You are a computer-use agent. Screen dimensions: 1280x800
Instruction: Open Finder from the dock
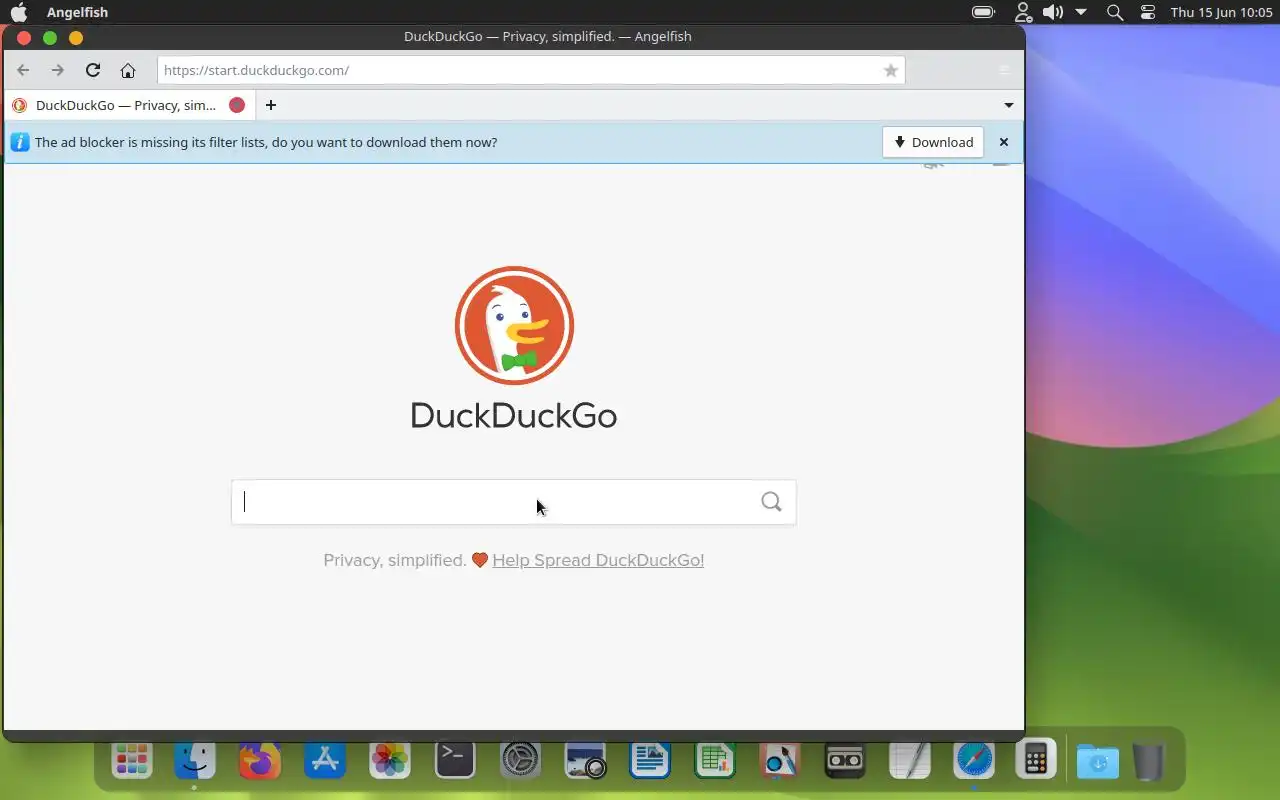click(195, 760)
